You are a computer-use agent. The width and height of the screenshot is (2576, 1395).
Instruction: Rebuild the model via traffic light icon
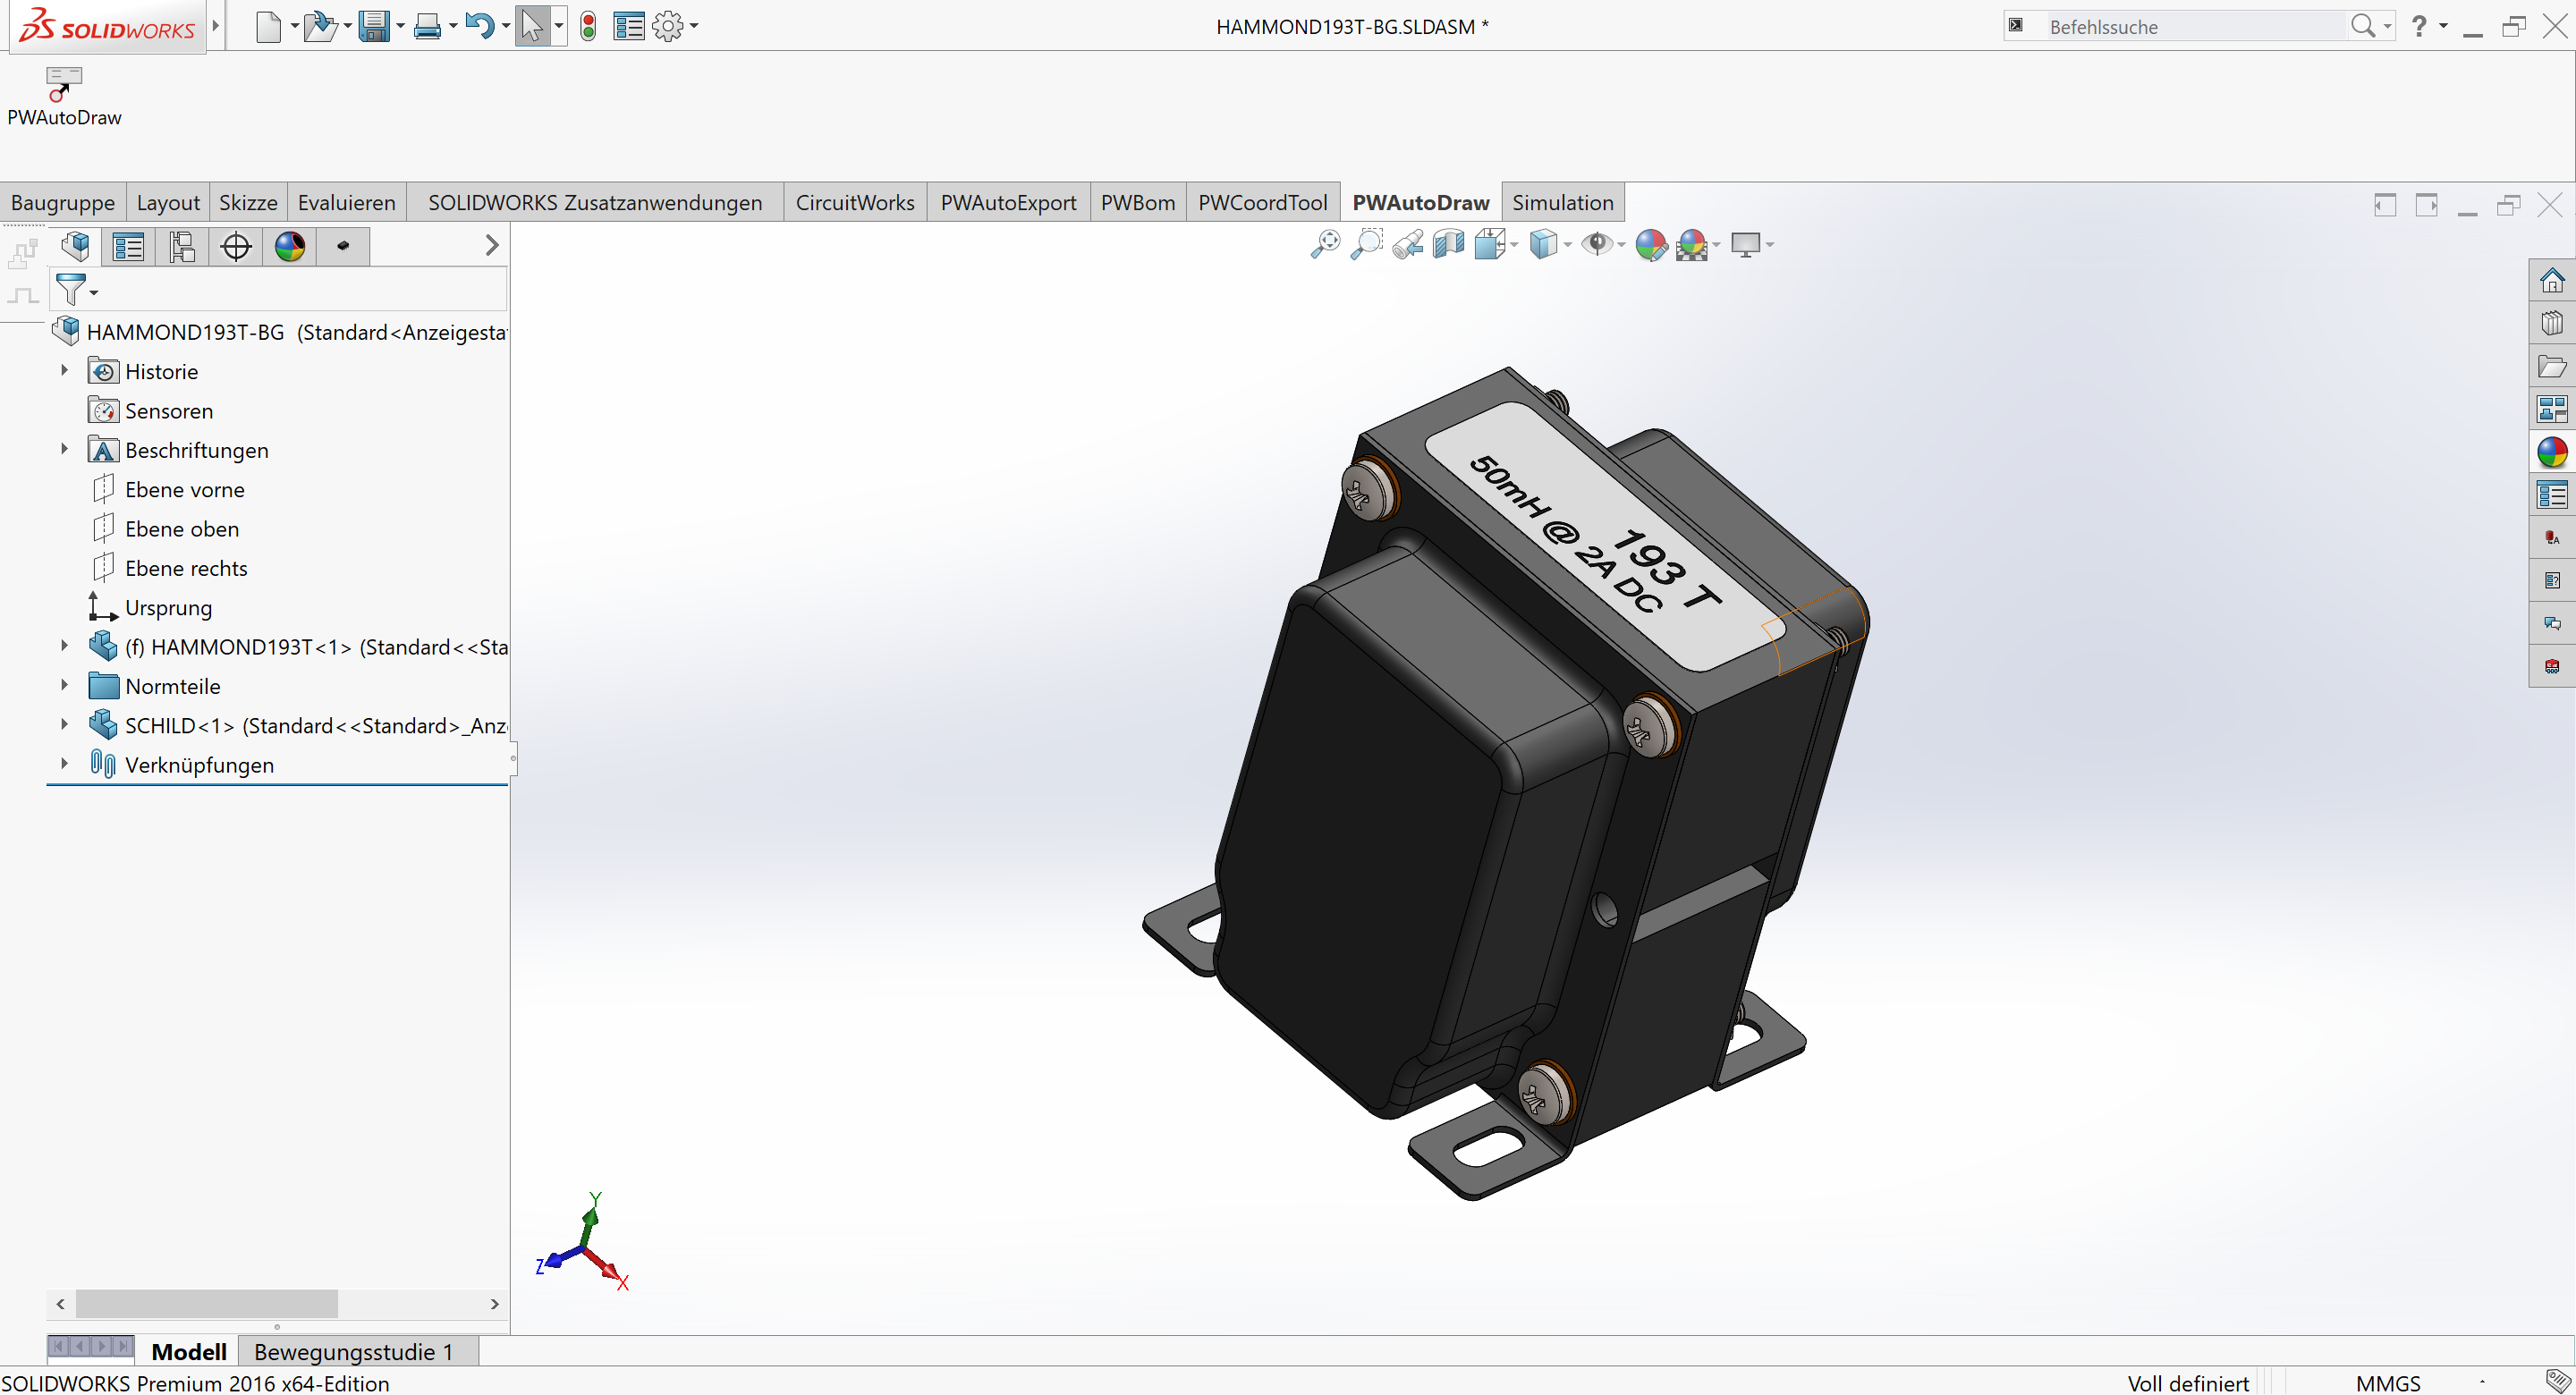[x=588, y=27]
